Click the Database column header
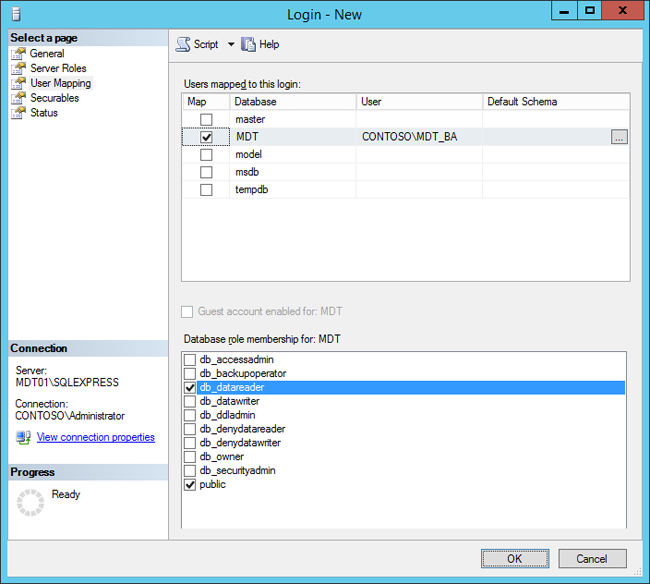Screen dimensions: 650x584 click(293, 101)
